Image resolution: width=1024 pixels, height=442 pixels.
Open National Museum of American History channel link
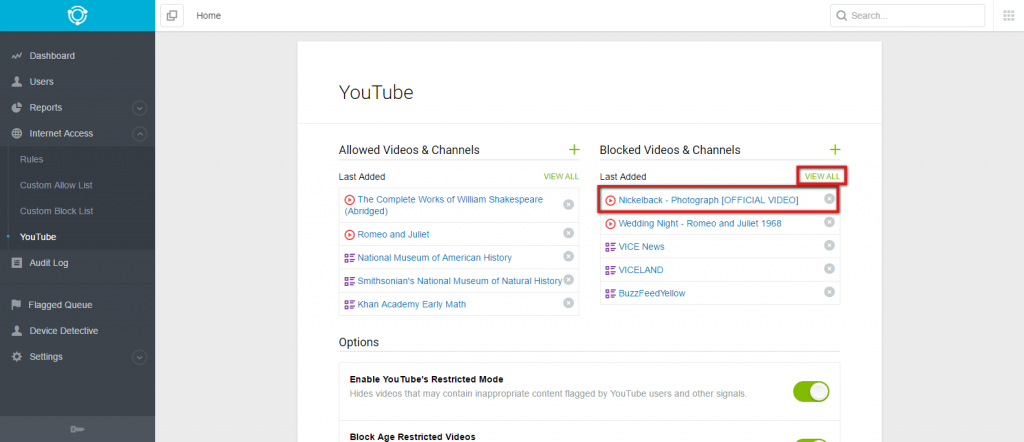coord(434,257)
